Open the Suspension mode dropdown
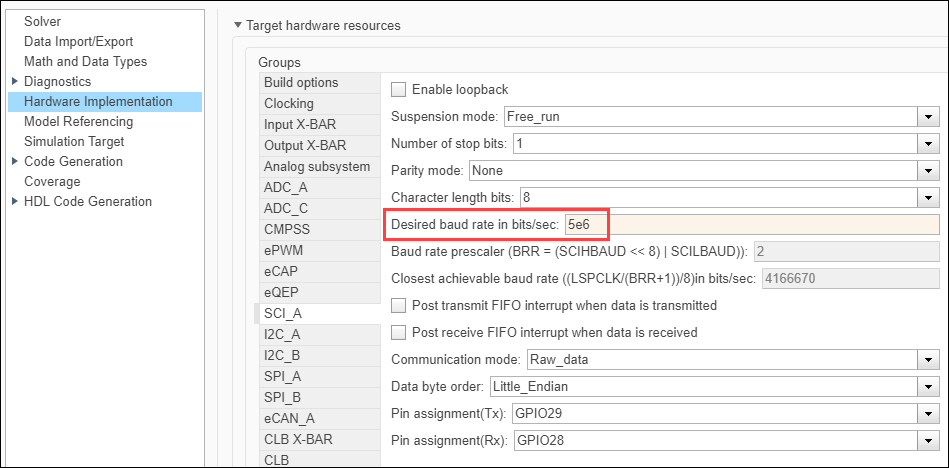 tap(927, 117)
